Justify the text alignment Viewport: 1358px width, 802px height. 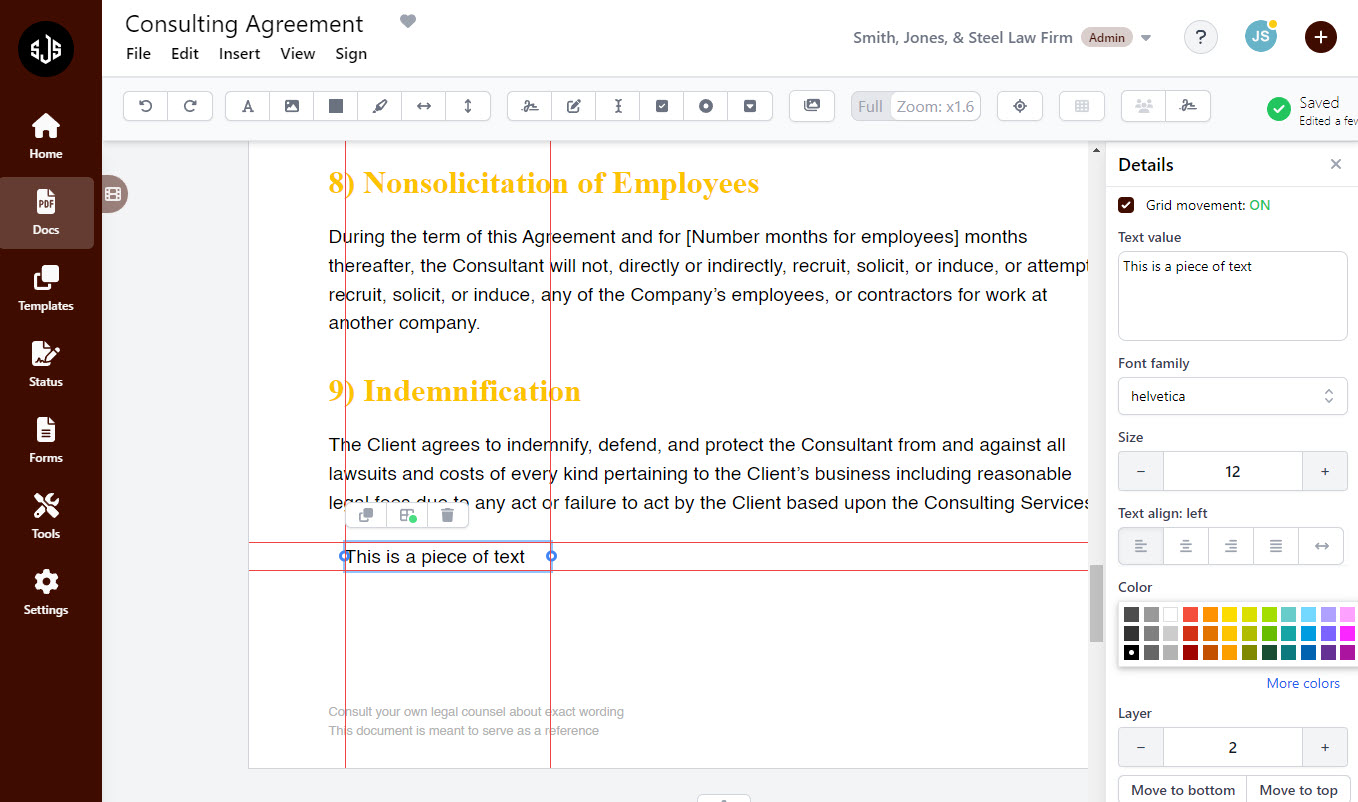click(x=1276, y=546)
